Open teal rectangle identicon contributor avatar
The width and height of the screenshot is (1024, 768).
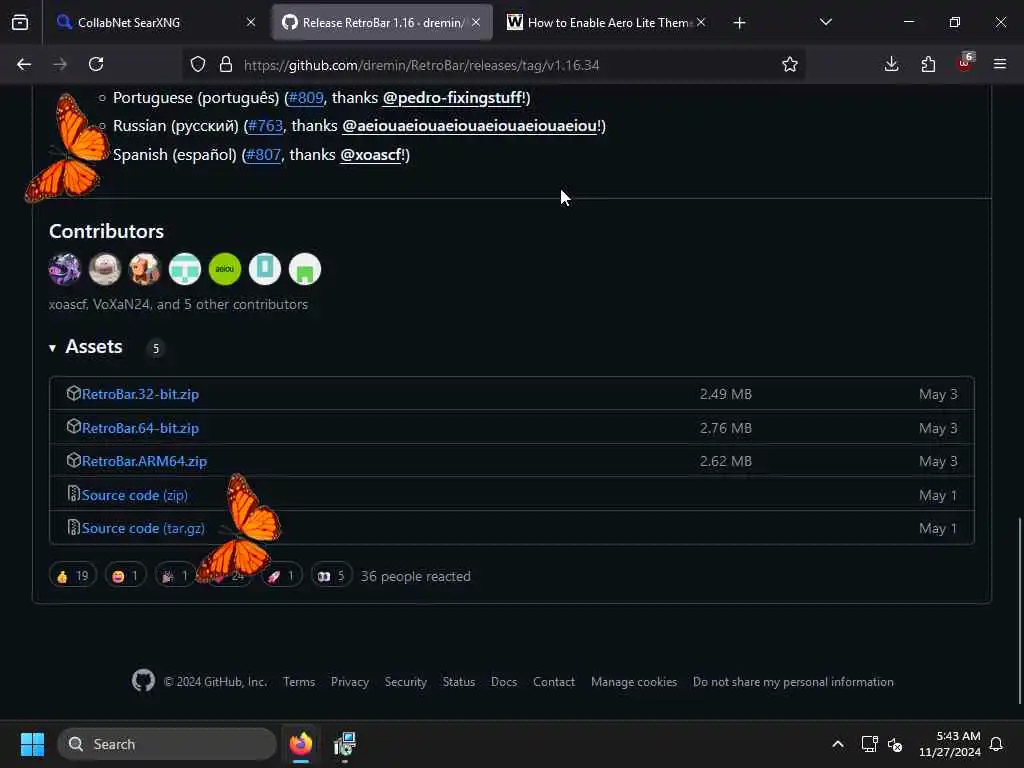click(x=264, y=269)
